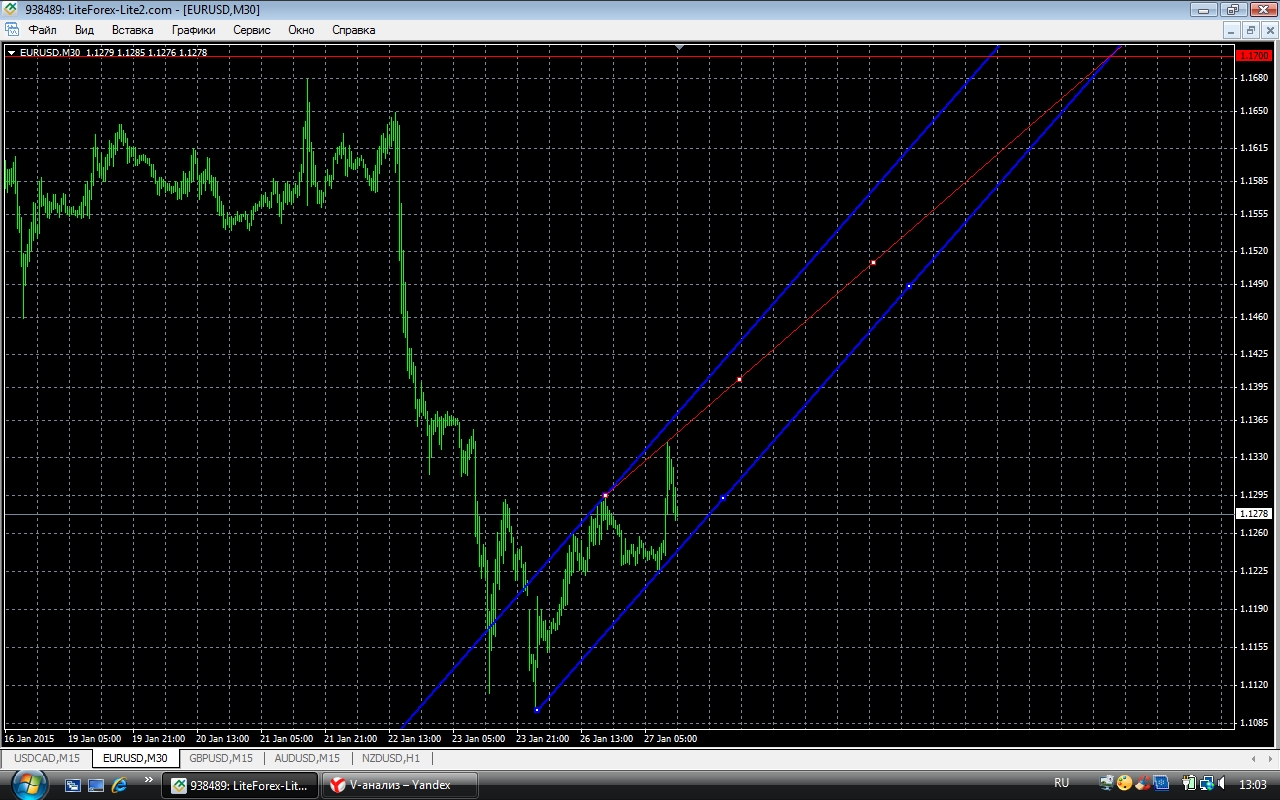The height and width of the screenshot is (800, 1280).
Task: Open the Графики menu
Action: coord(193,30)
